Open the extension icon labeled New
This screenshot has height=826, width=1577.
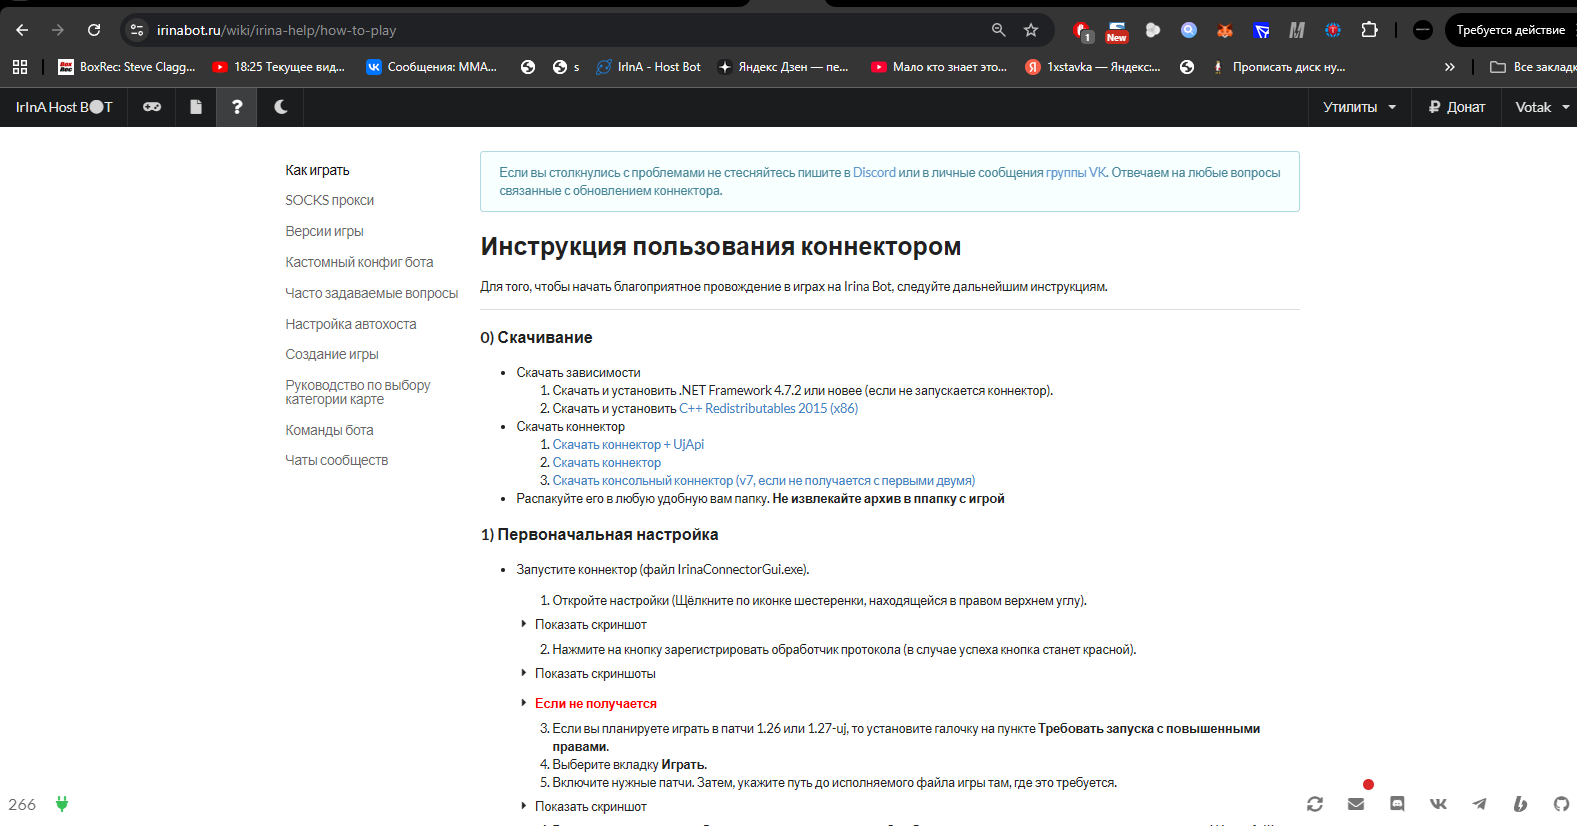click(1116, 31)
